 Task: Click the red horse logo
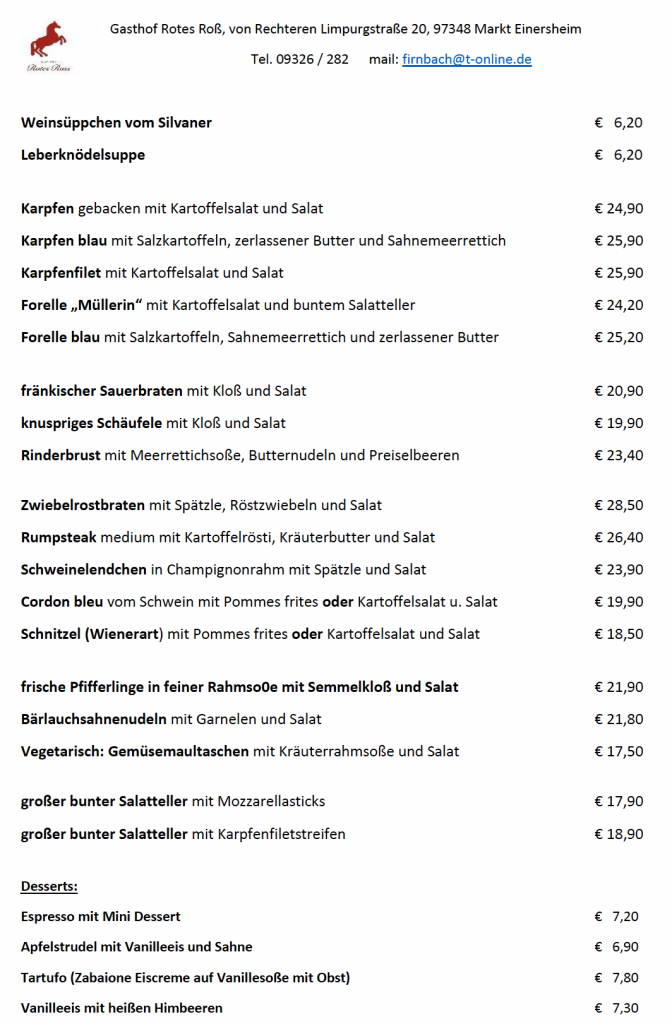click(49, 46)
